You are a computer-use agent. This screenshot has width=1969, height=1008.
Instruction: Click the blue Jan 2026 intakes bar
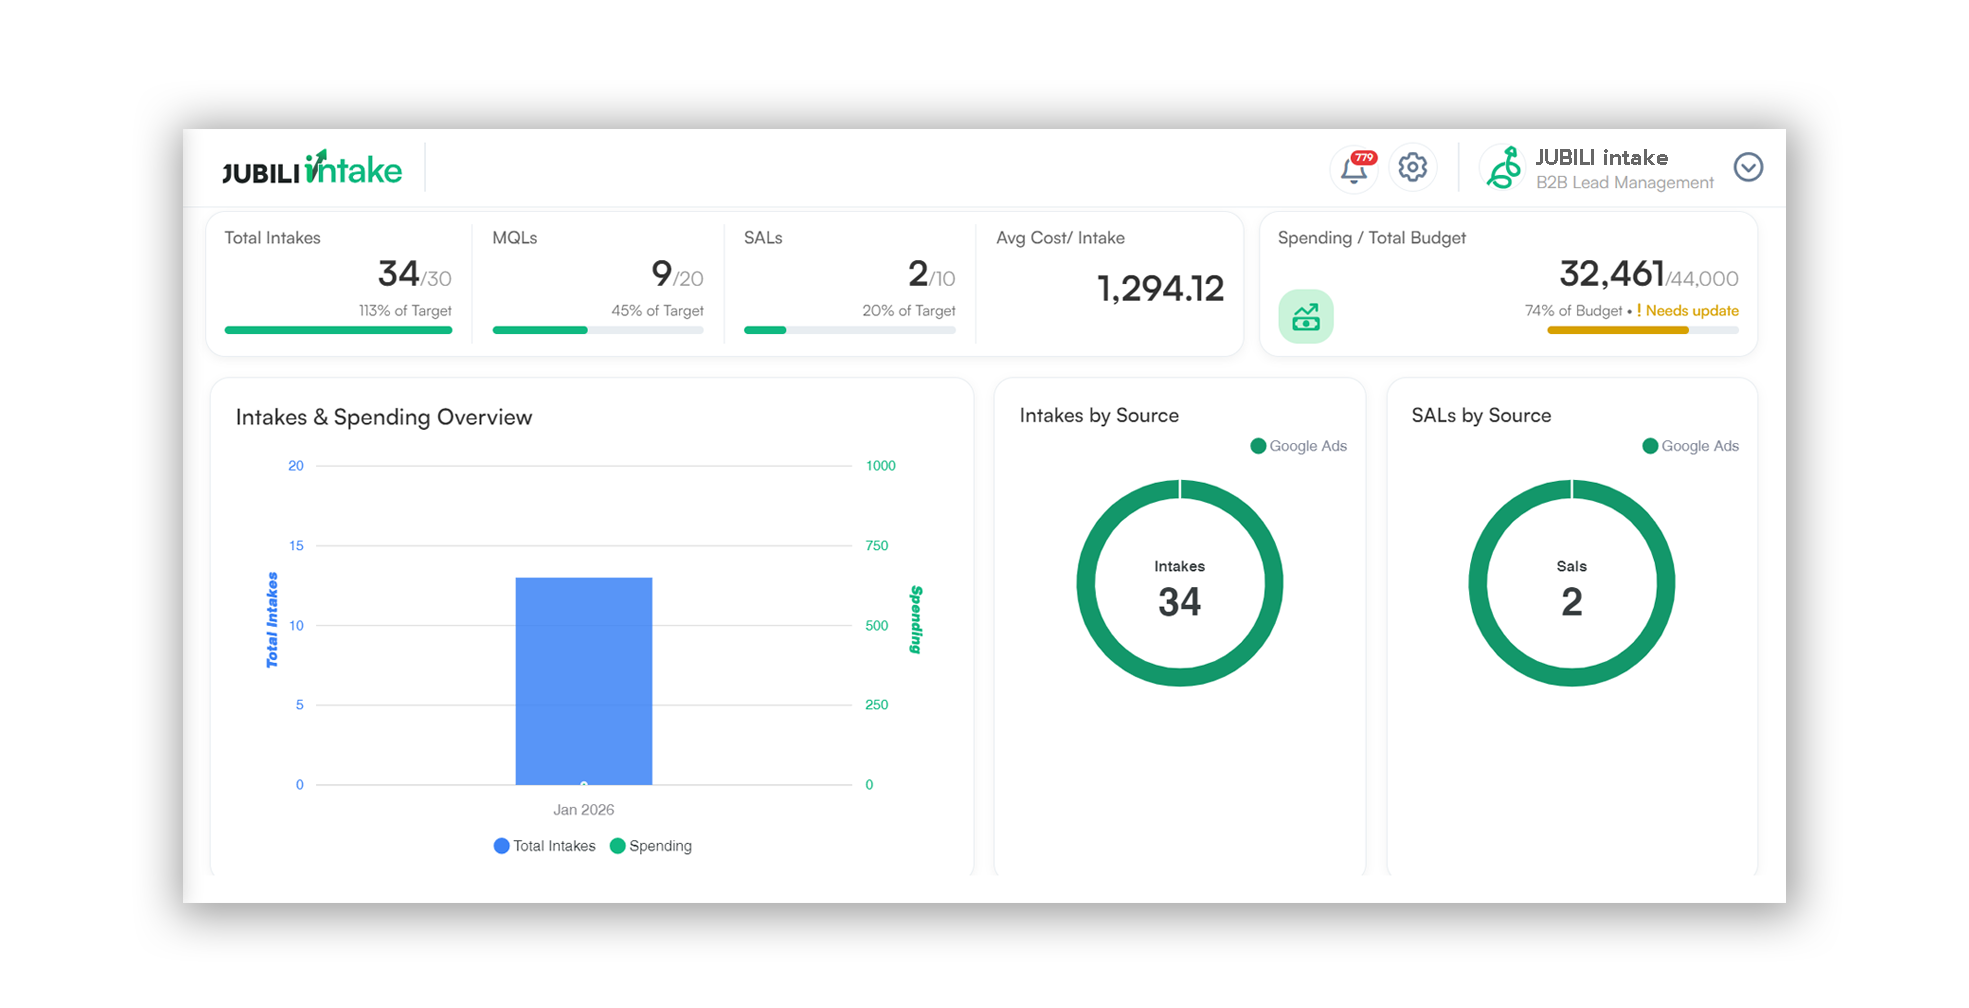583,680
